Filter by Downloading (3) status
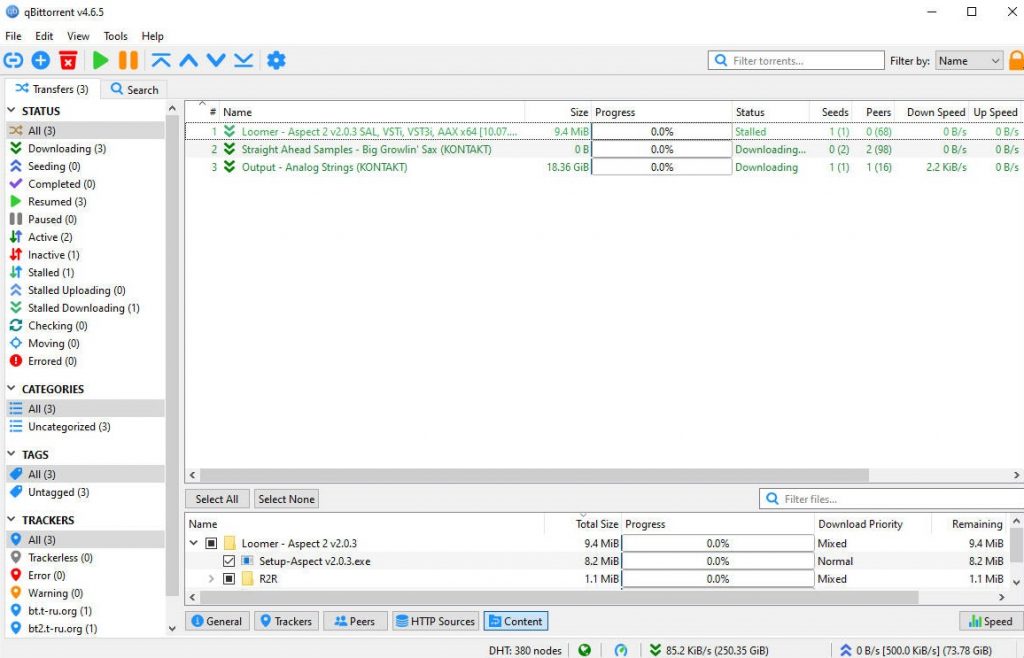This screenshot has height=658, width=1024. pos(67,149)
